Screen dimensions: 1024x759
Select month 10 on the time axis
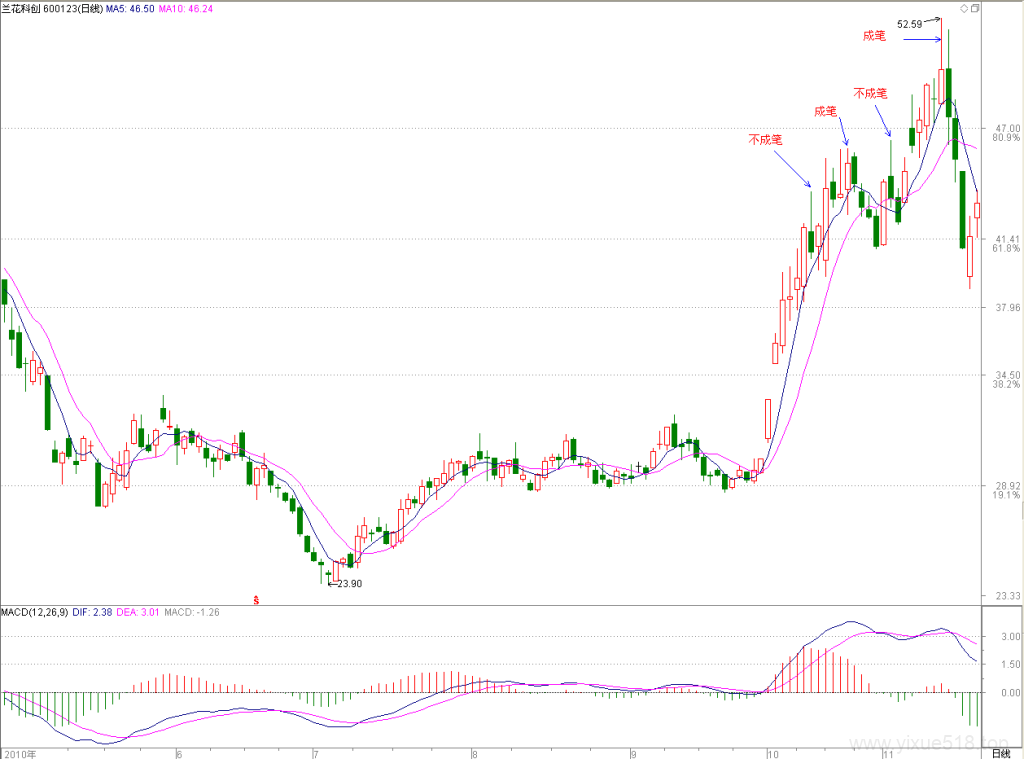pos(773,754)
